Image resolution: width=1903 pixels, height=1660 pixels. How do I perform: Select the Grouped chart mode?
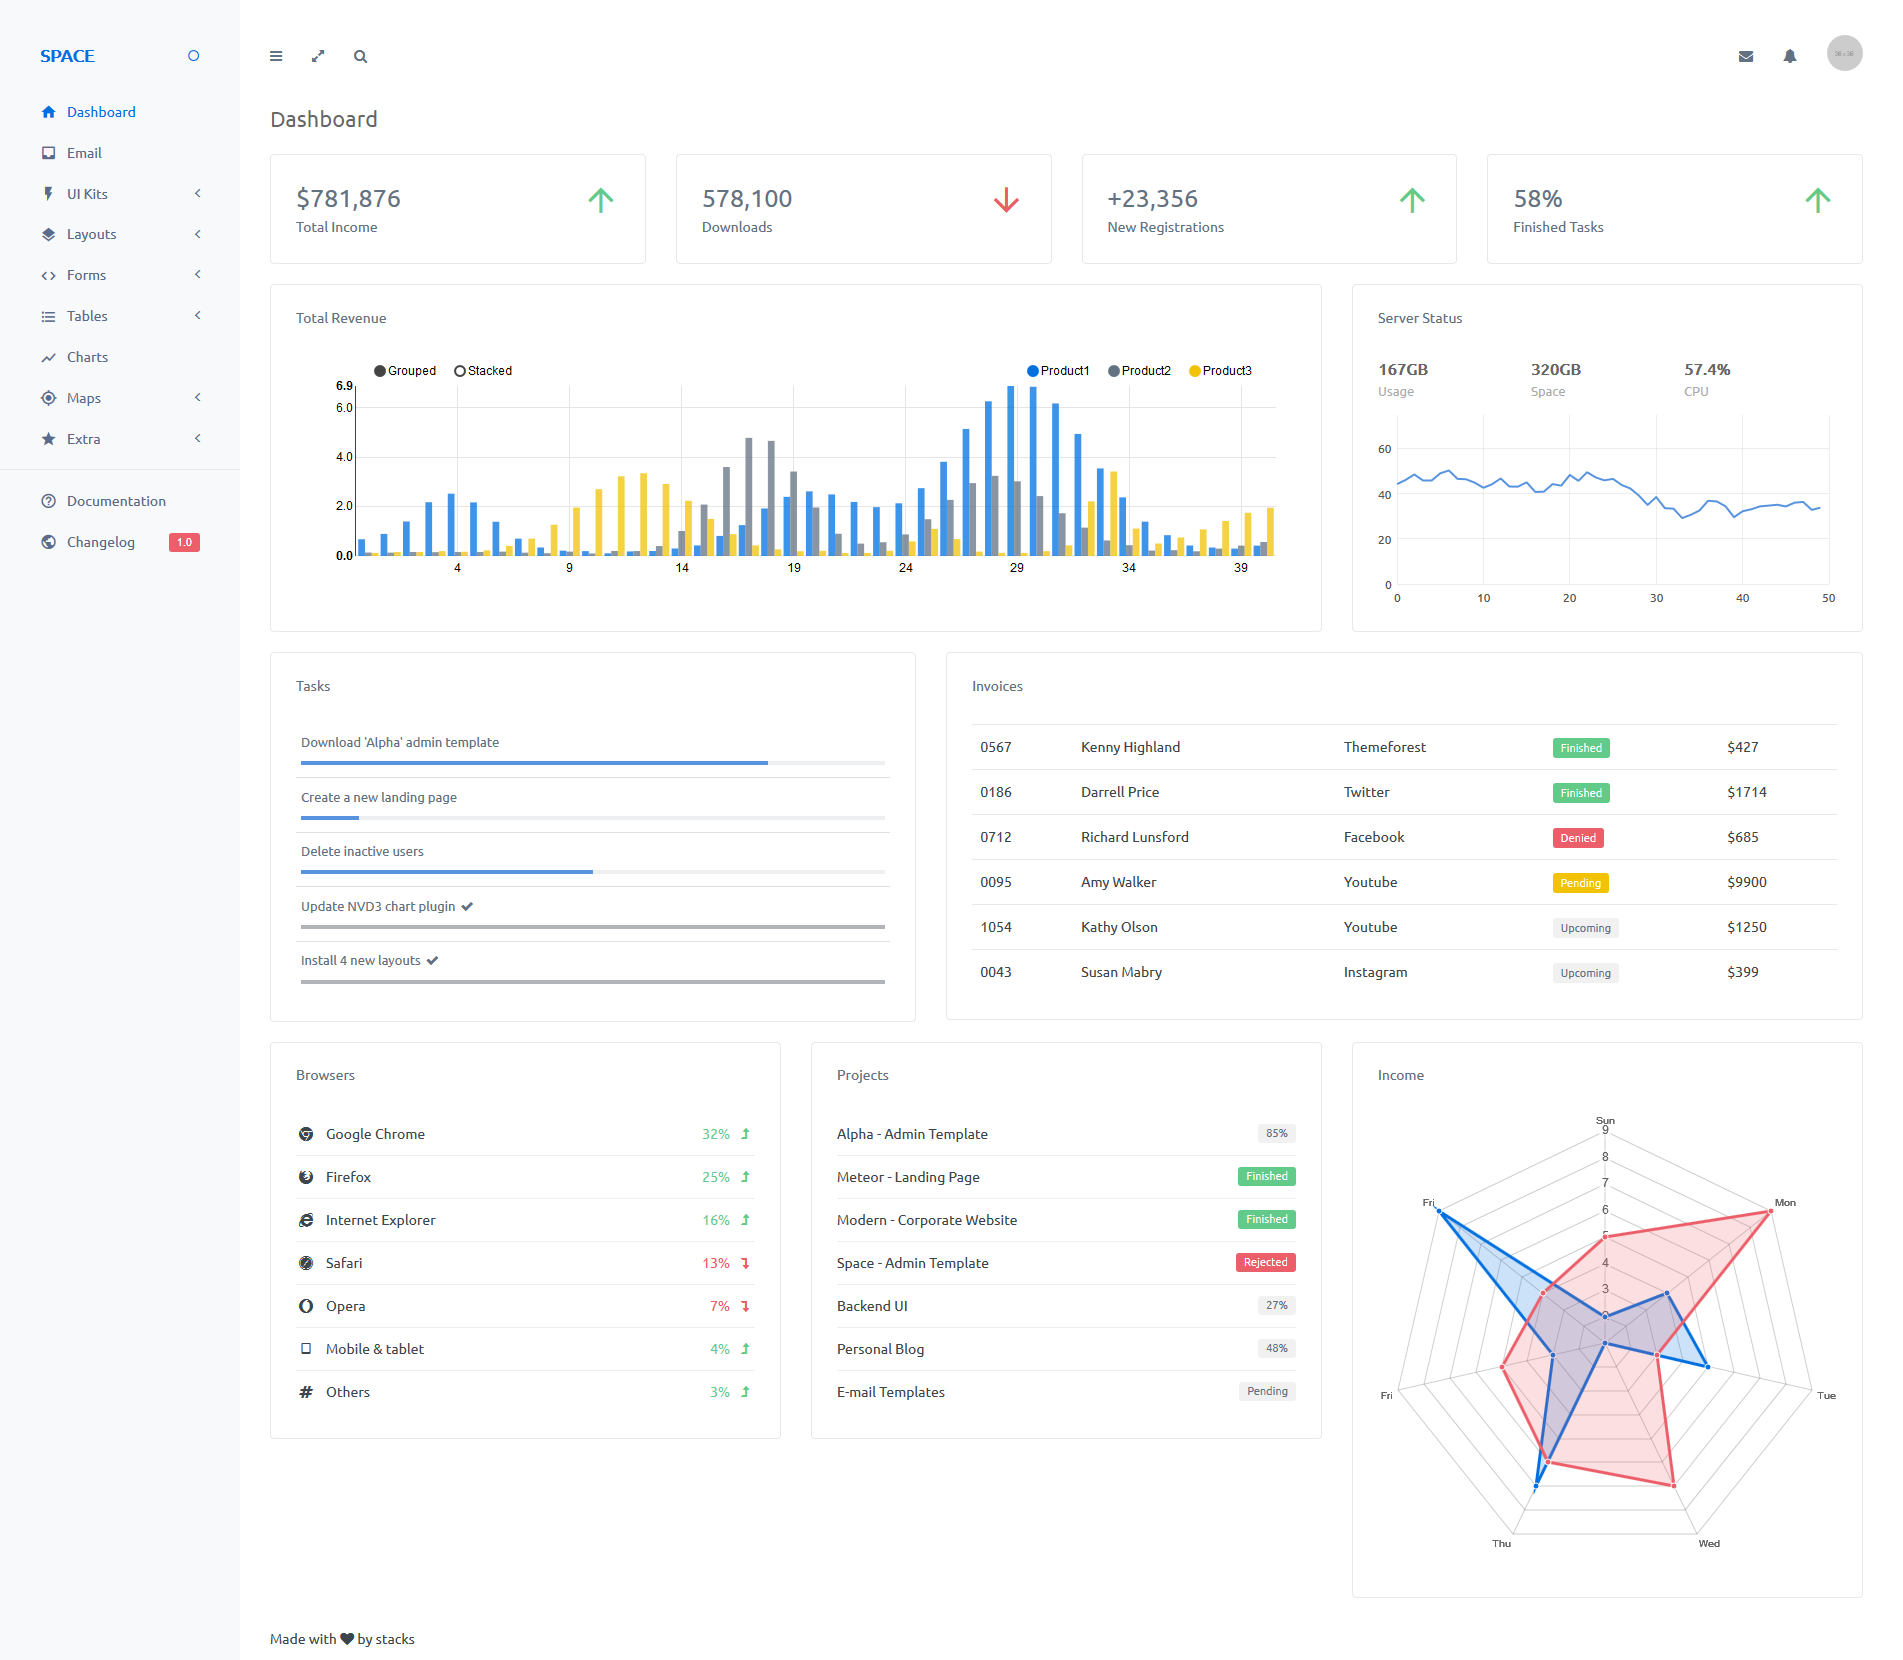(405, 371)
